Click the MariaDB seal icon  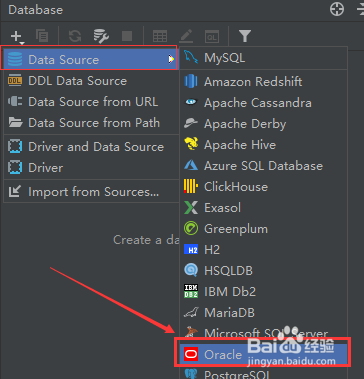coord(191,313)
